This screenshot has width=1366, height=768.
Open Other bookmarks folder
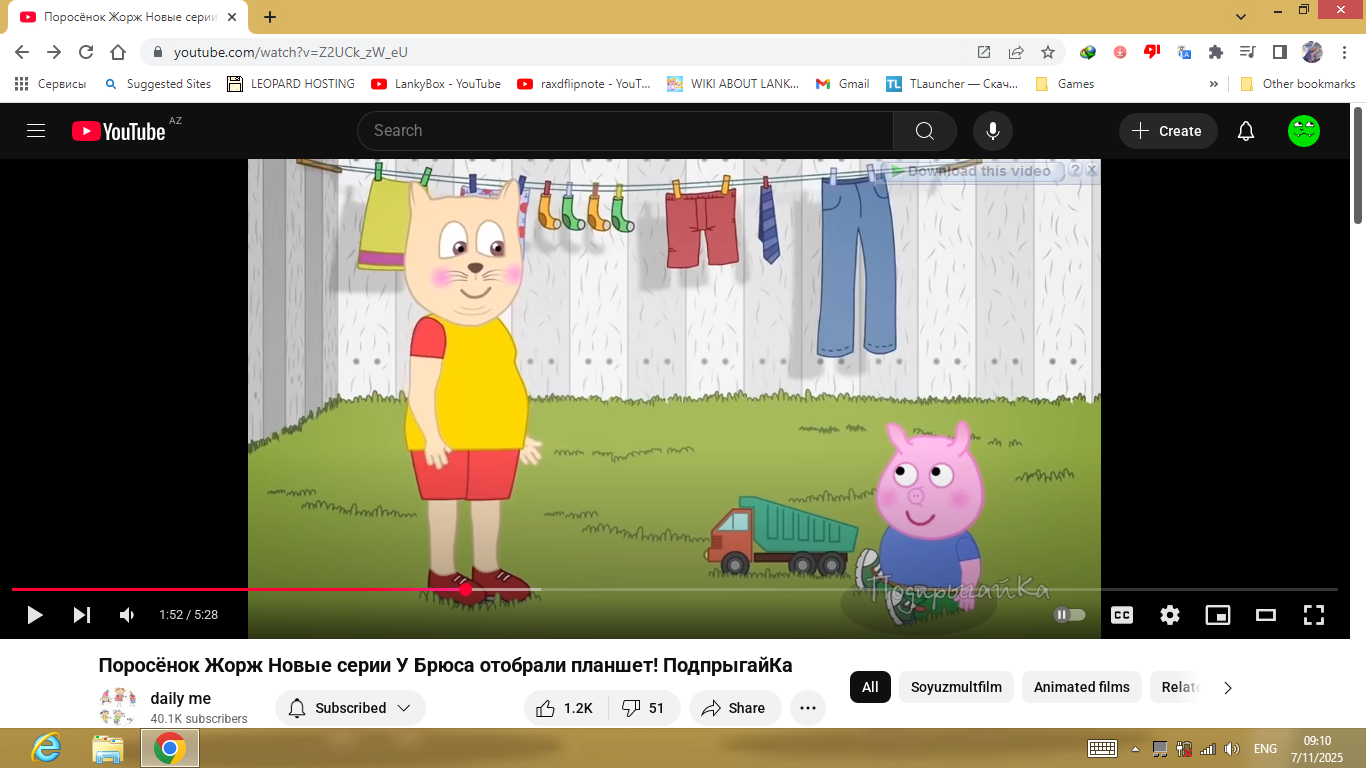pyautogui.click(x=1298, y=84)
